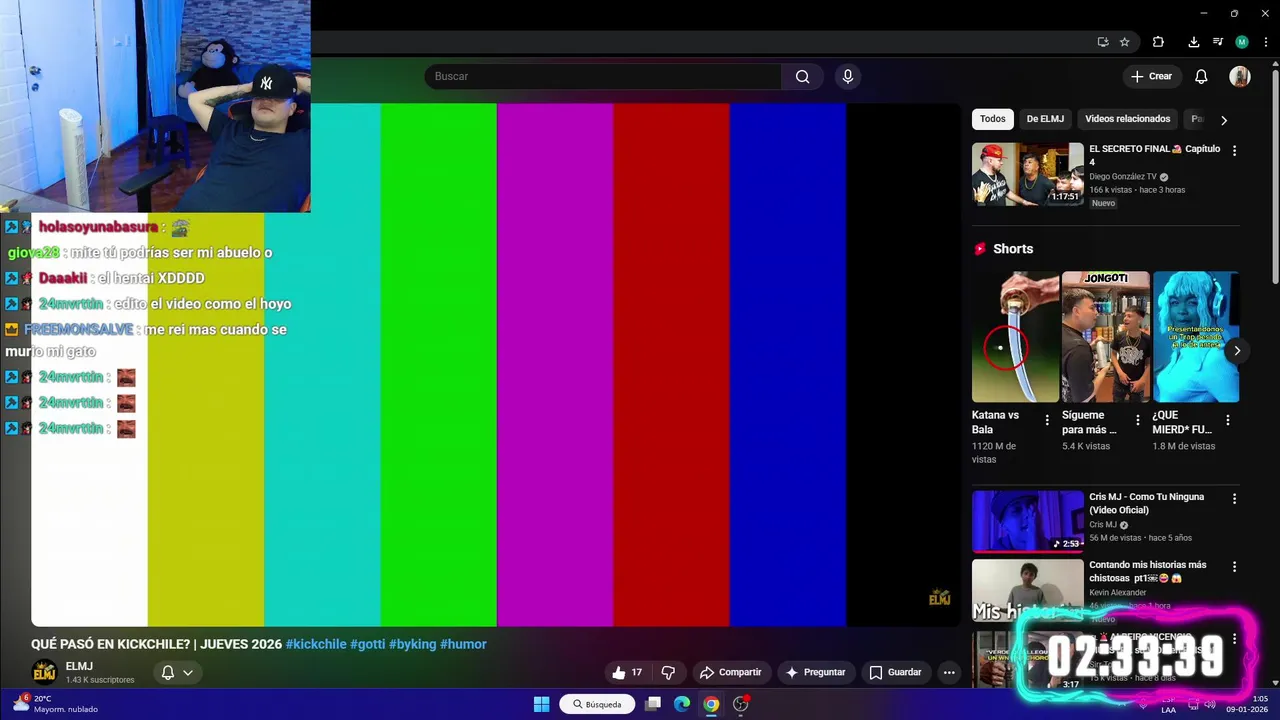The image size is (1280, 720).
Task: Open Diego González TV channel name
Action: [x=1122, y=177]
